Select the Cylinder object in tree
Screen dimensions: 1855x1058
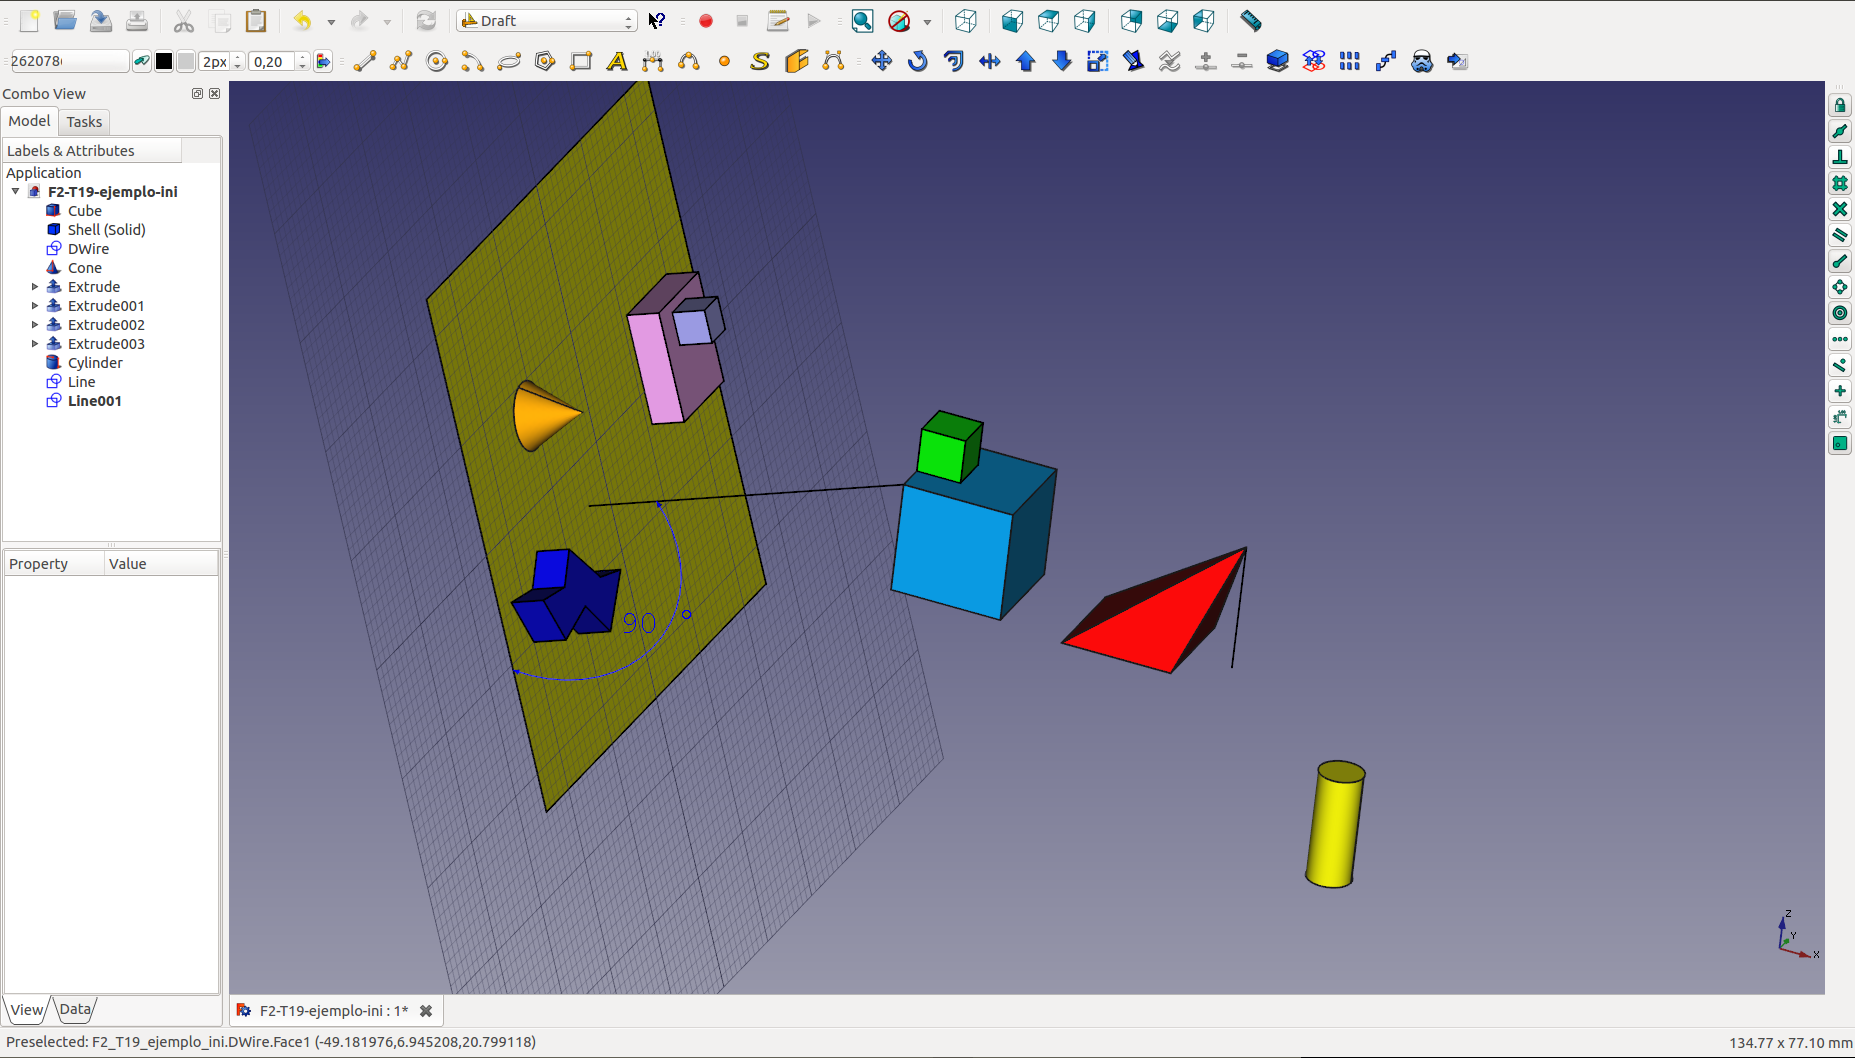click(x=95, y=363)
